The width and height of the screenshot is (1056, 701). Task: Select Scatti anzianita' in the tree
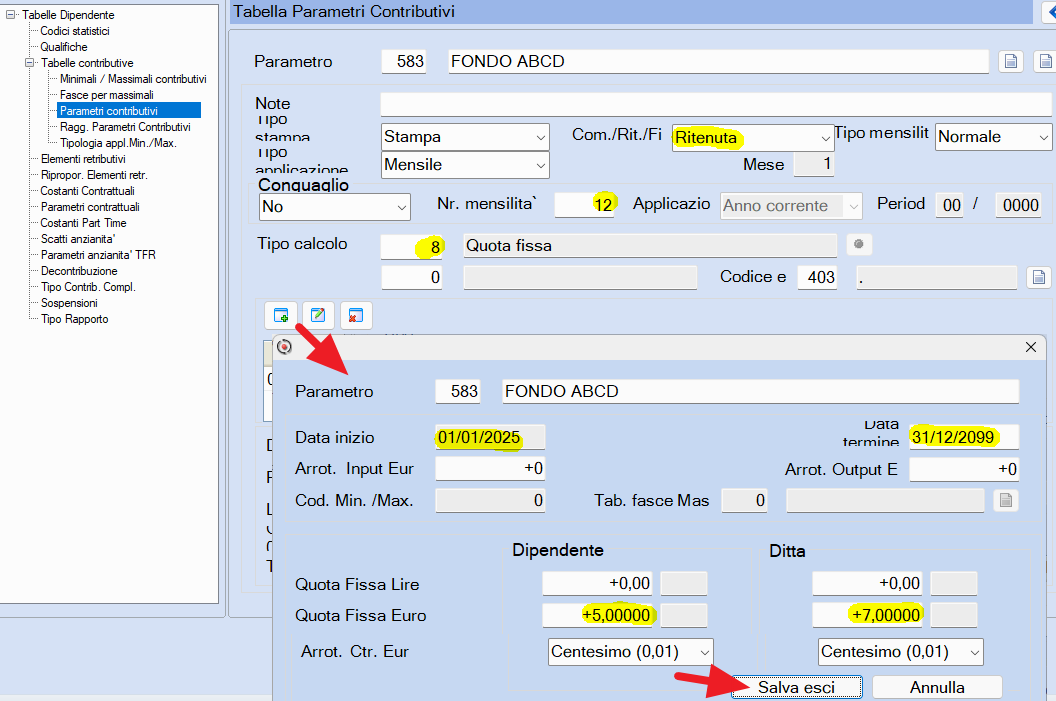pos(78,239)
